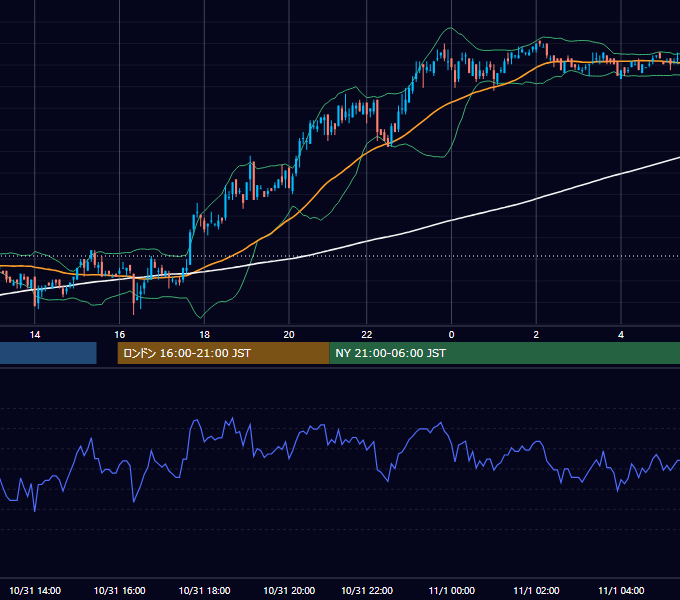Click the '4' hour label on price chart axis
Screen dimensions: 680x600
pyautogui.click(x=621, y=335)
